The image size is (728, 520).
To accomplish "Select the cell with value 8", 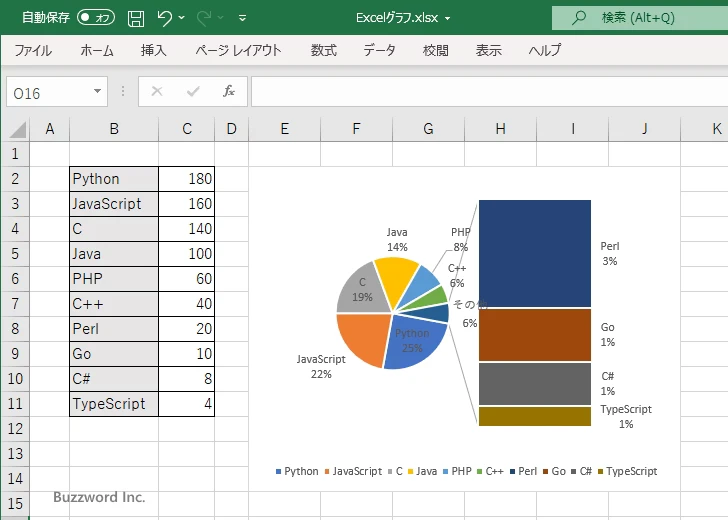I will click(187, 379).
